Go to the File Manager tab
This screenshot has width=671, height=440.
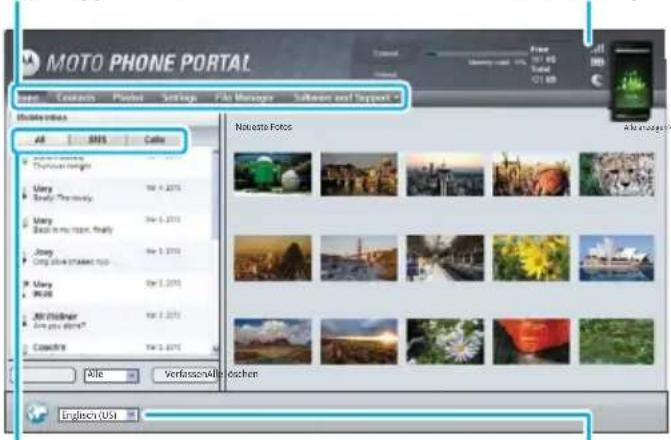point(244,98)
